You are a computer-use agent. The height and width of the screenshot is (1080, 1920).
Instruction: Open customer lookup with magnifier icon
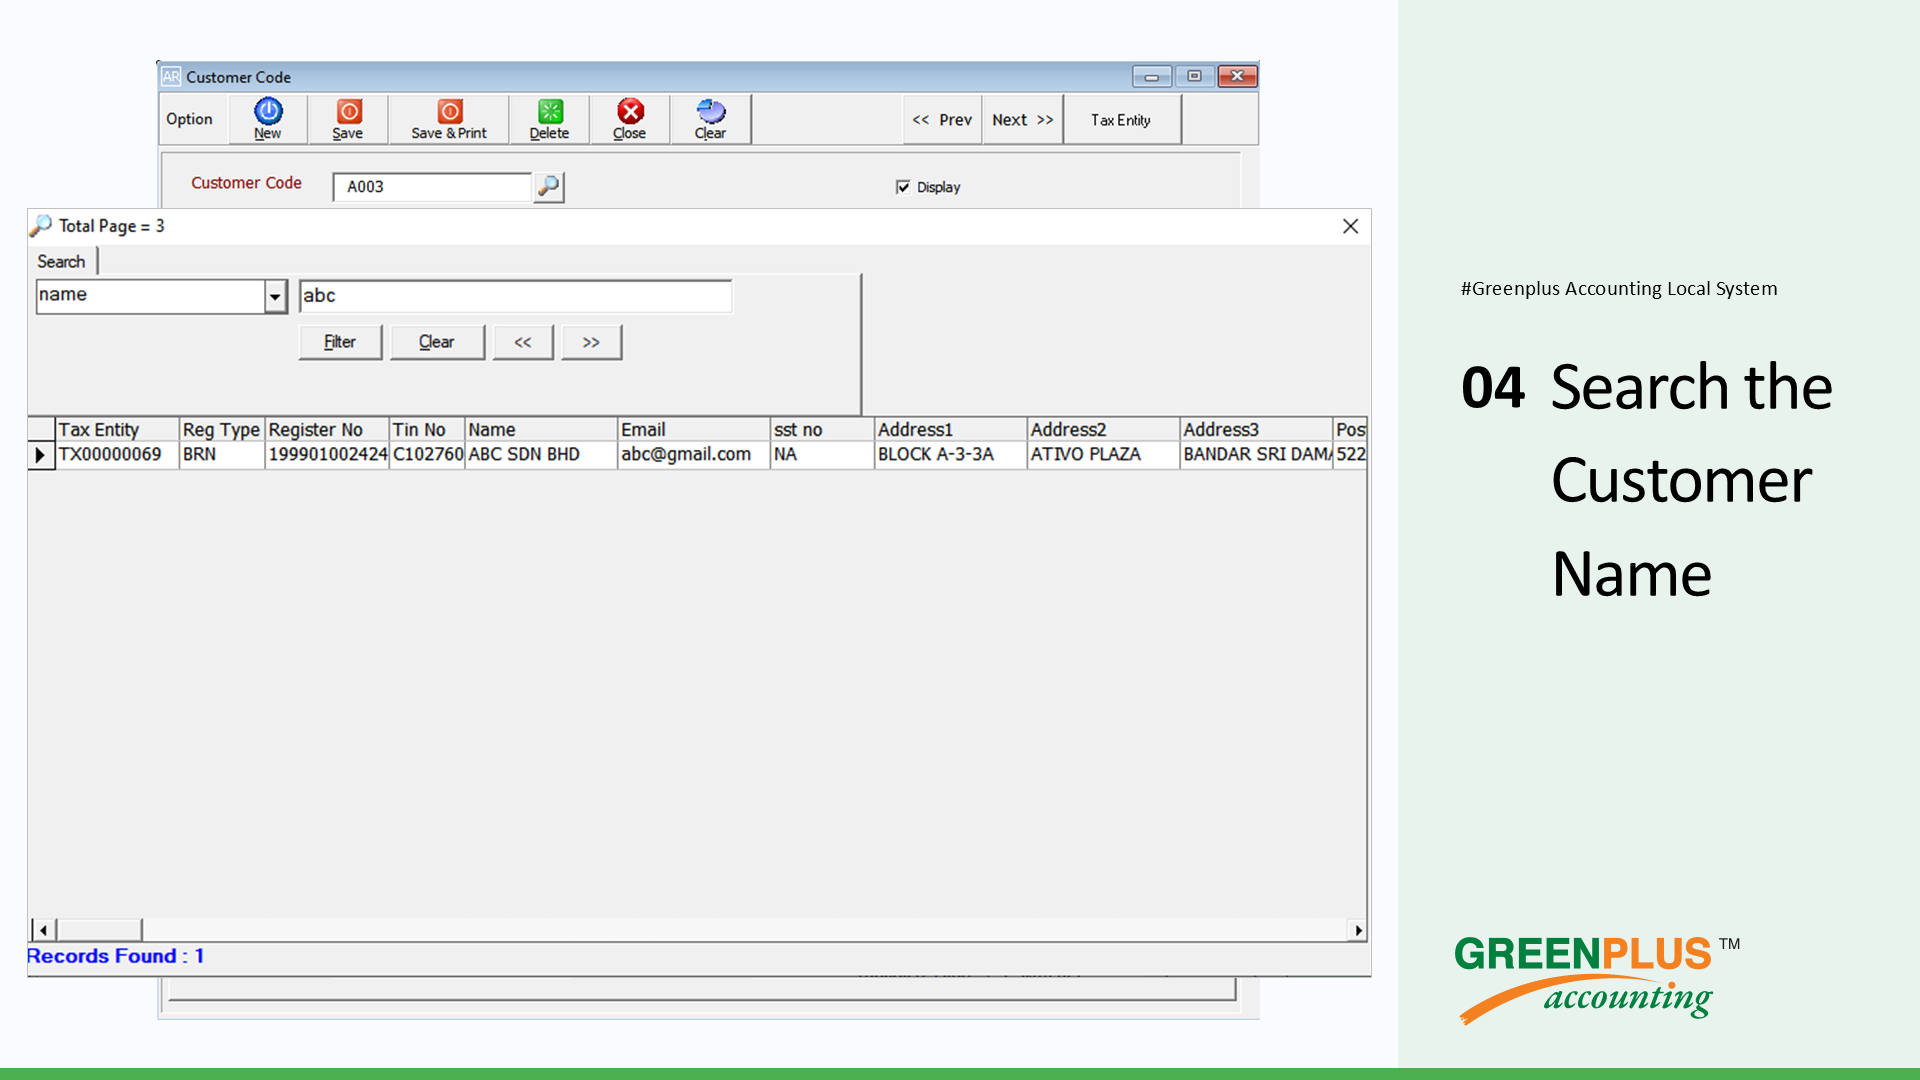pos(548,186)
